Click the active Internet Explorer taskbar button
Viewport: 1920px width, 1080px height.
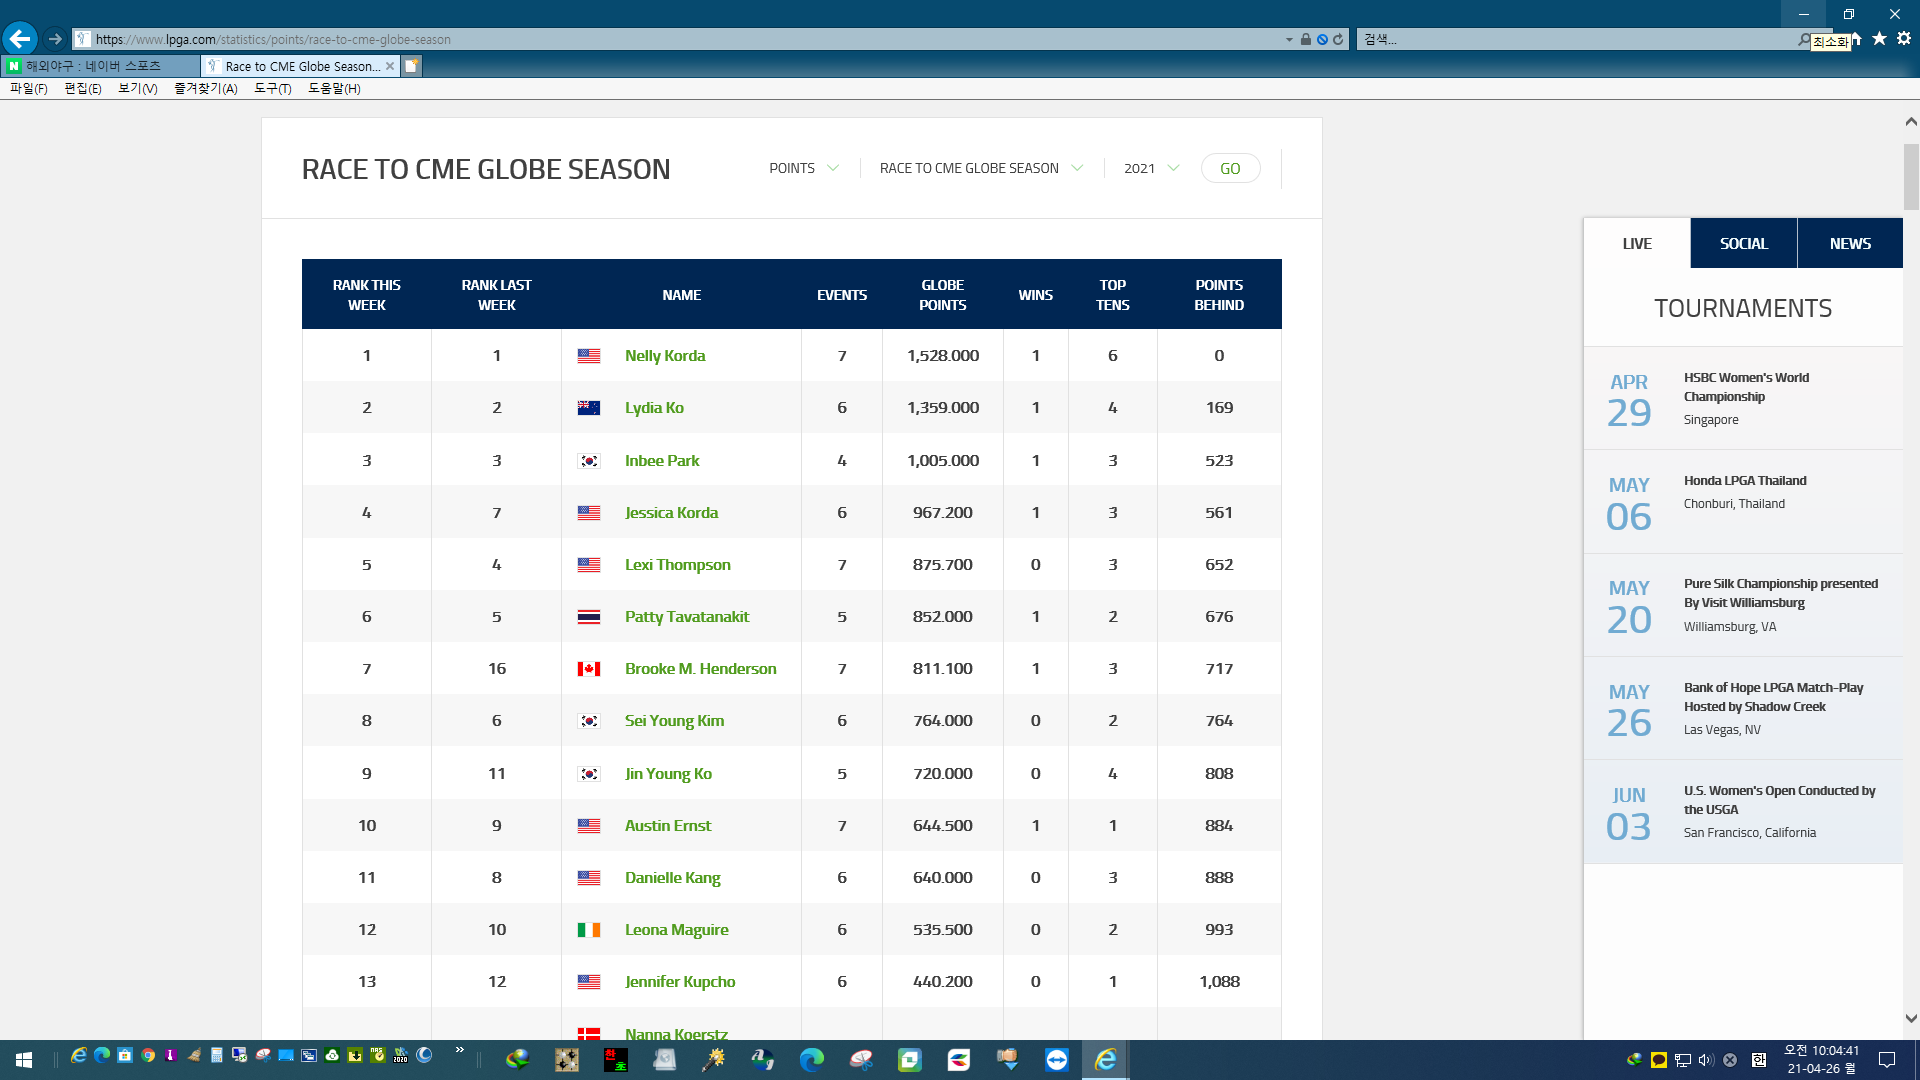(1105, 1060)
